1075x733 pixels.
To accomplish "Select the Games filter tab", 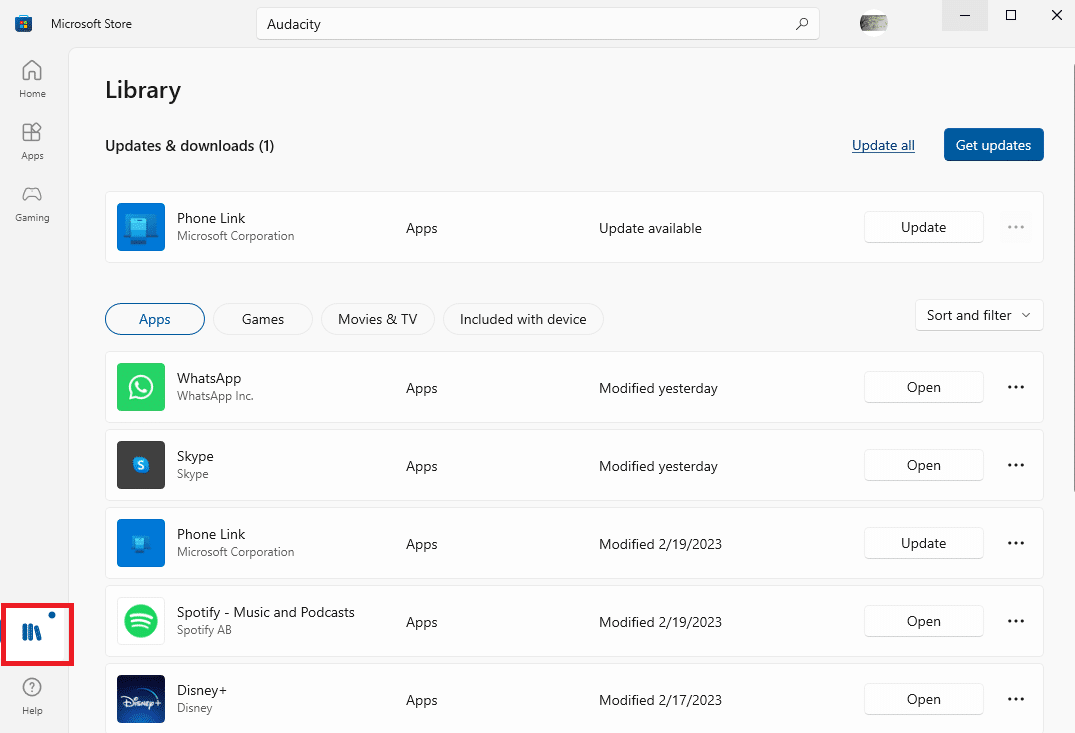I will [263, 319].
